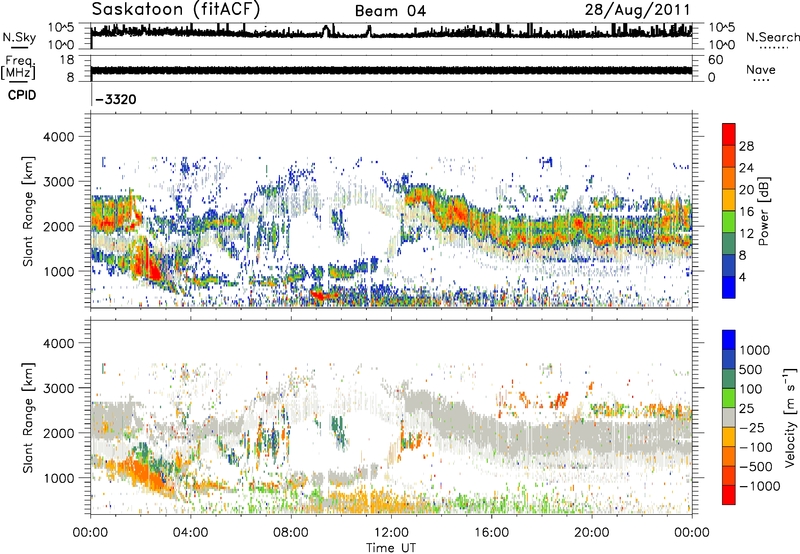The width and height of the screenshot is (800, 554).
Task: Click the N.Sky legend label
Action: tap(19, 37)
